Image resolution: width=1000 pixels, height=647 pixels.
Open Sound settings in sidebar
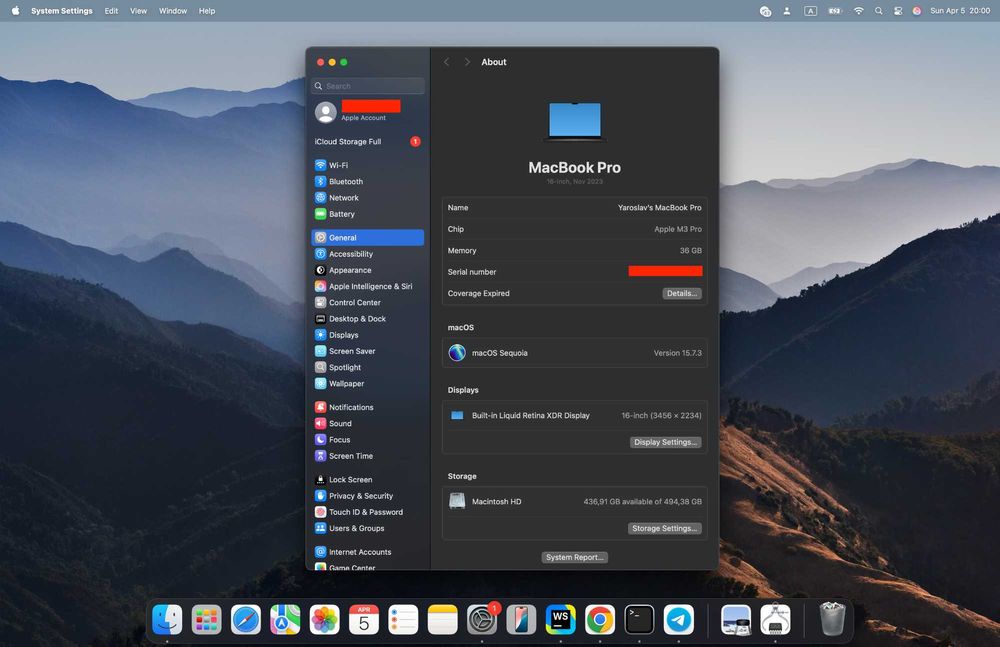[x=367, y=424]
